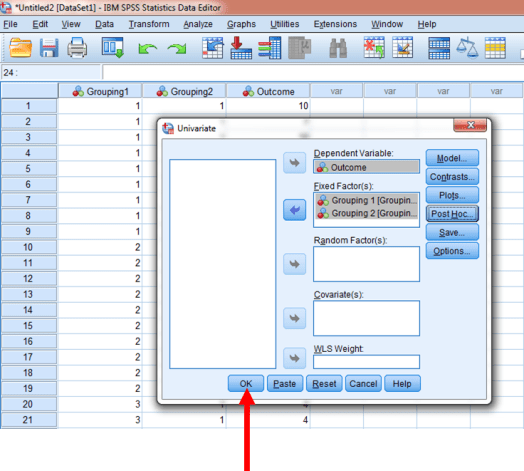Click arrow button next to Random Factor(s)

point(294,264)
